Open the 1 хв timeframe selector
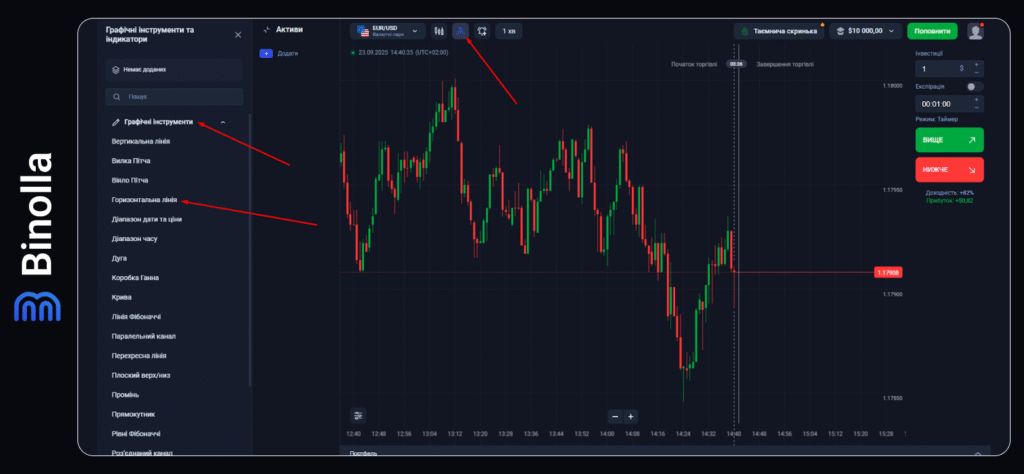 click(509, 31)
